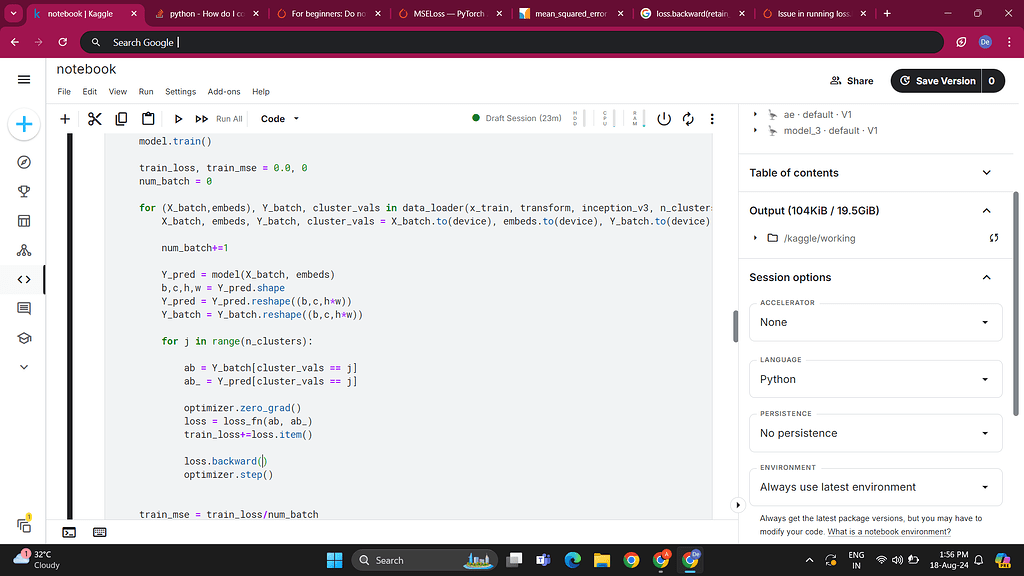Open the Help menu
Viewport: 1024px width, 576px height.
click(x=261, y=91)
